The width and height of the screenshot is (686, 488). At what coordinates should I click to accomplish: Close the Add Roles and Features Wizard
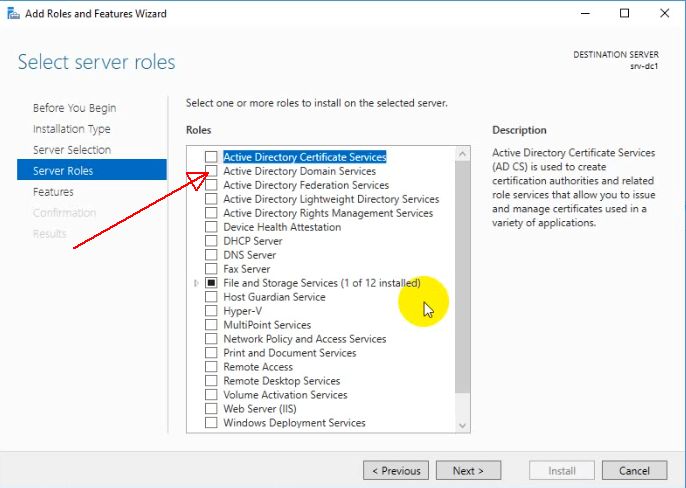665,14
